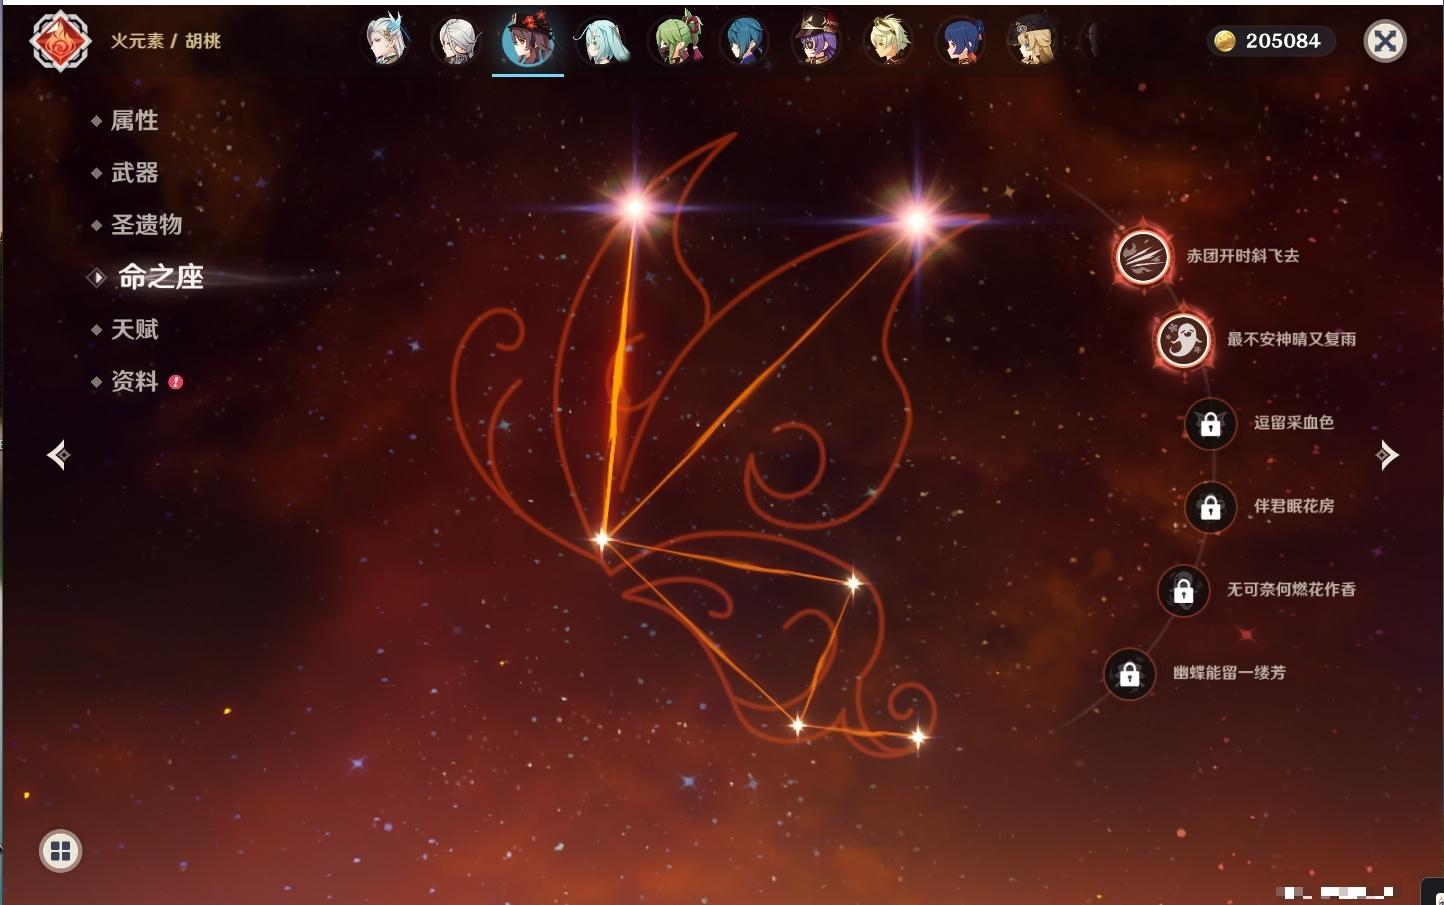Select the locked 无可奈何燃花作香 node

click(x=1183, y=591)
